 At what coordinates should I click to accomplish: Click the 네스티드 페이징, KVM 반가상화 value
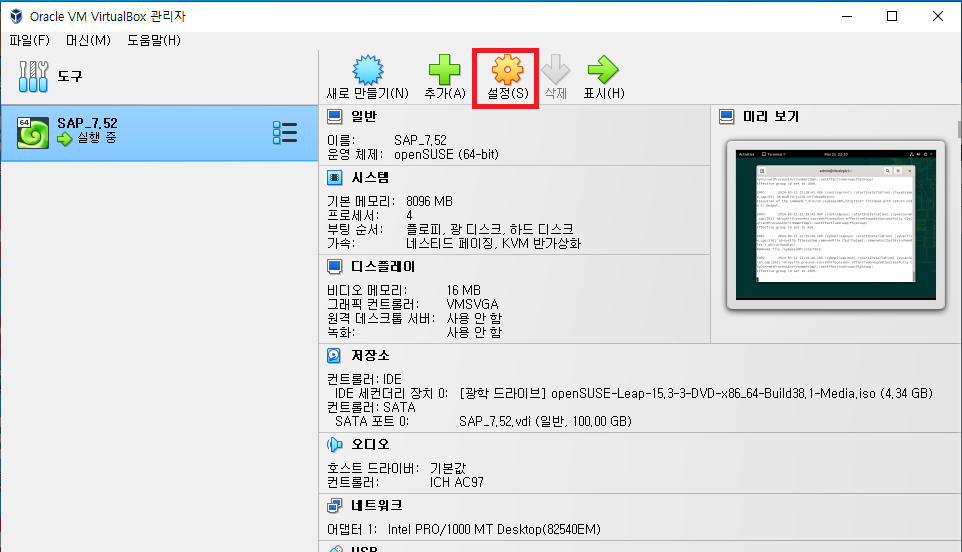tap(493, 243)
